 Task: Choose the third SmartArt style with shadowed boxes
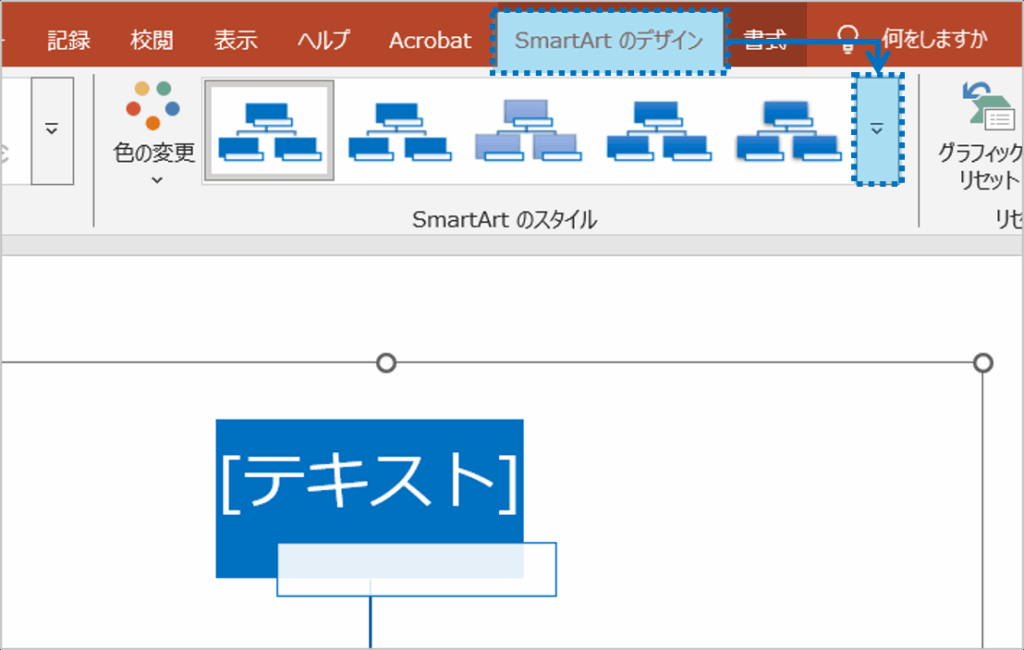(x=528, y=130)
